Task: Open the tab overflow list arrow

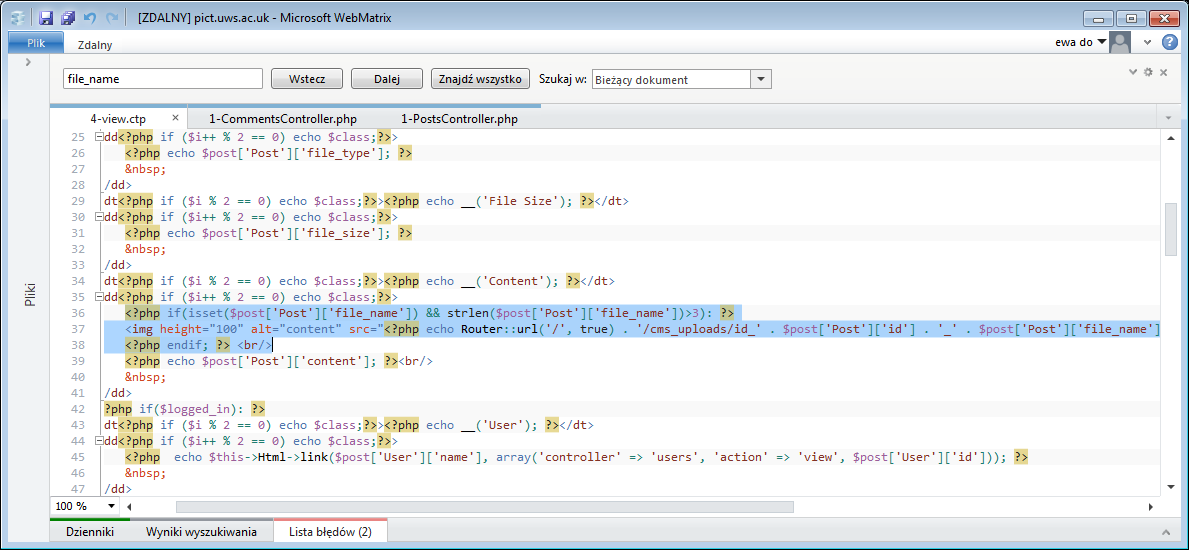Action: [1167, 118]
